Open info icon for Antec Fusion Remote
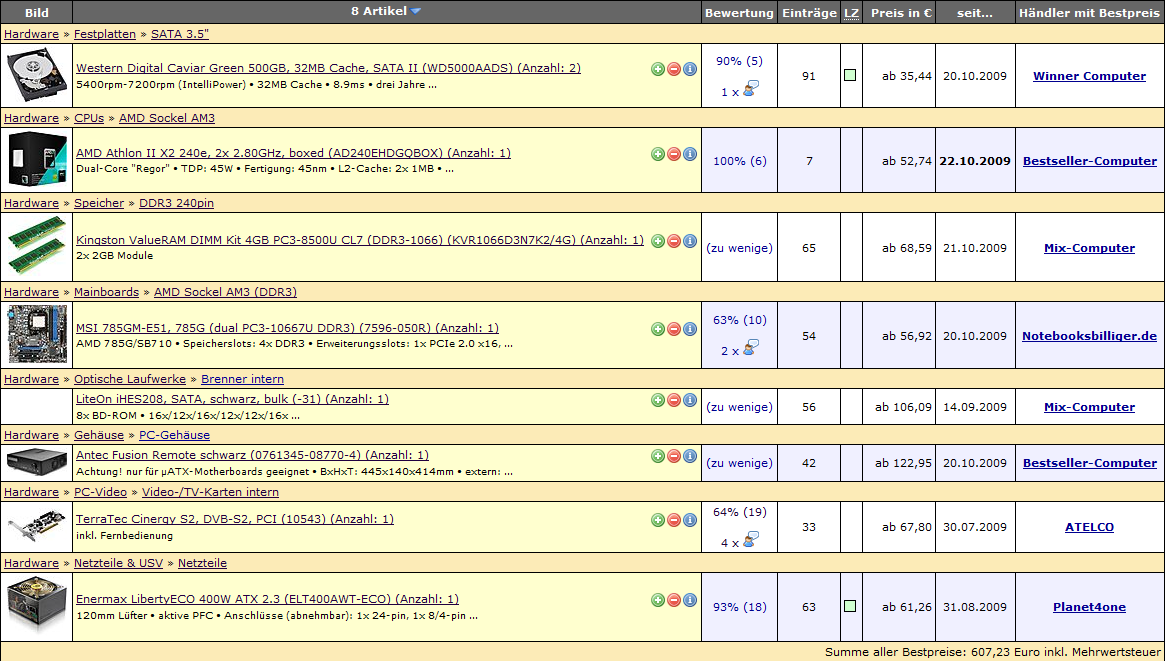 tap(689, 456)
